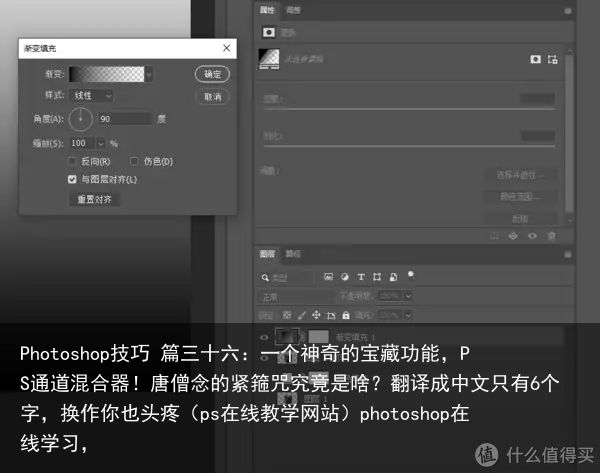Image resolution: width=600 pixels, height=473 pixels.
Task: Open the gradient picker dropdown arrow
Action: 148,74
